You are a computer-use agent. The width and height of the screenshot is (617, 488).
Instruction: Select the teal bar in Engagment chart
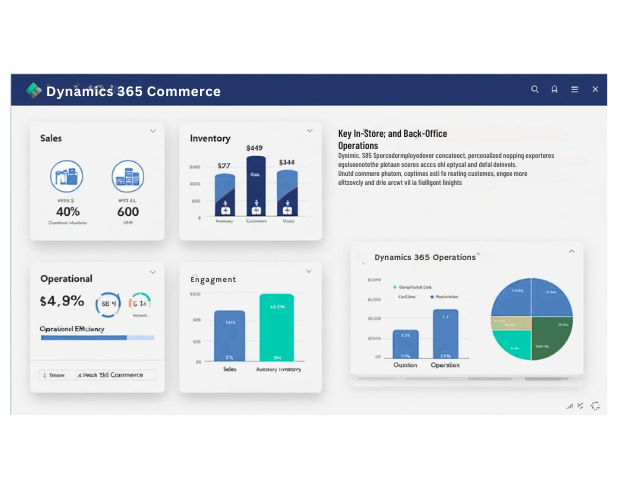[277, 327]
